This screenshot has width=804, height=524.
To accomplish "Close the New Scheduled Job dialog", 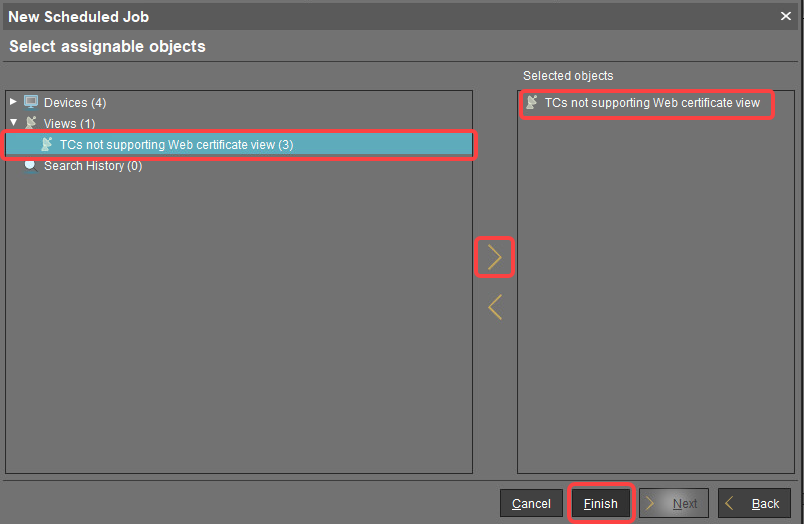I will 786,16.
